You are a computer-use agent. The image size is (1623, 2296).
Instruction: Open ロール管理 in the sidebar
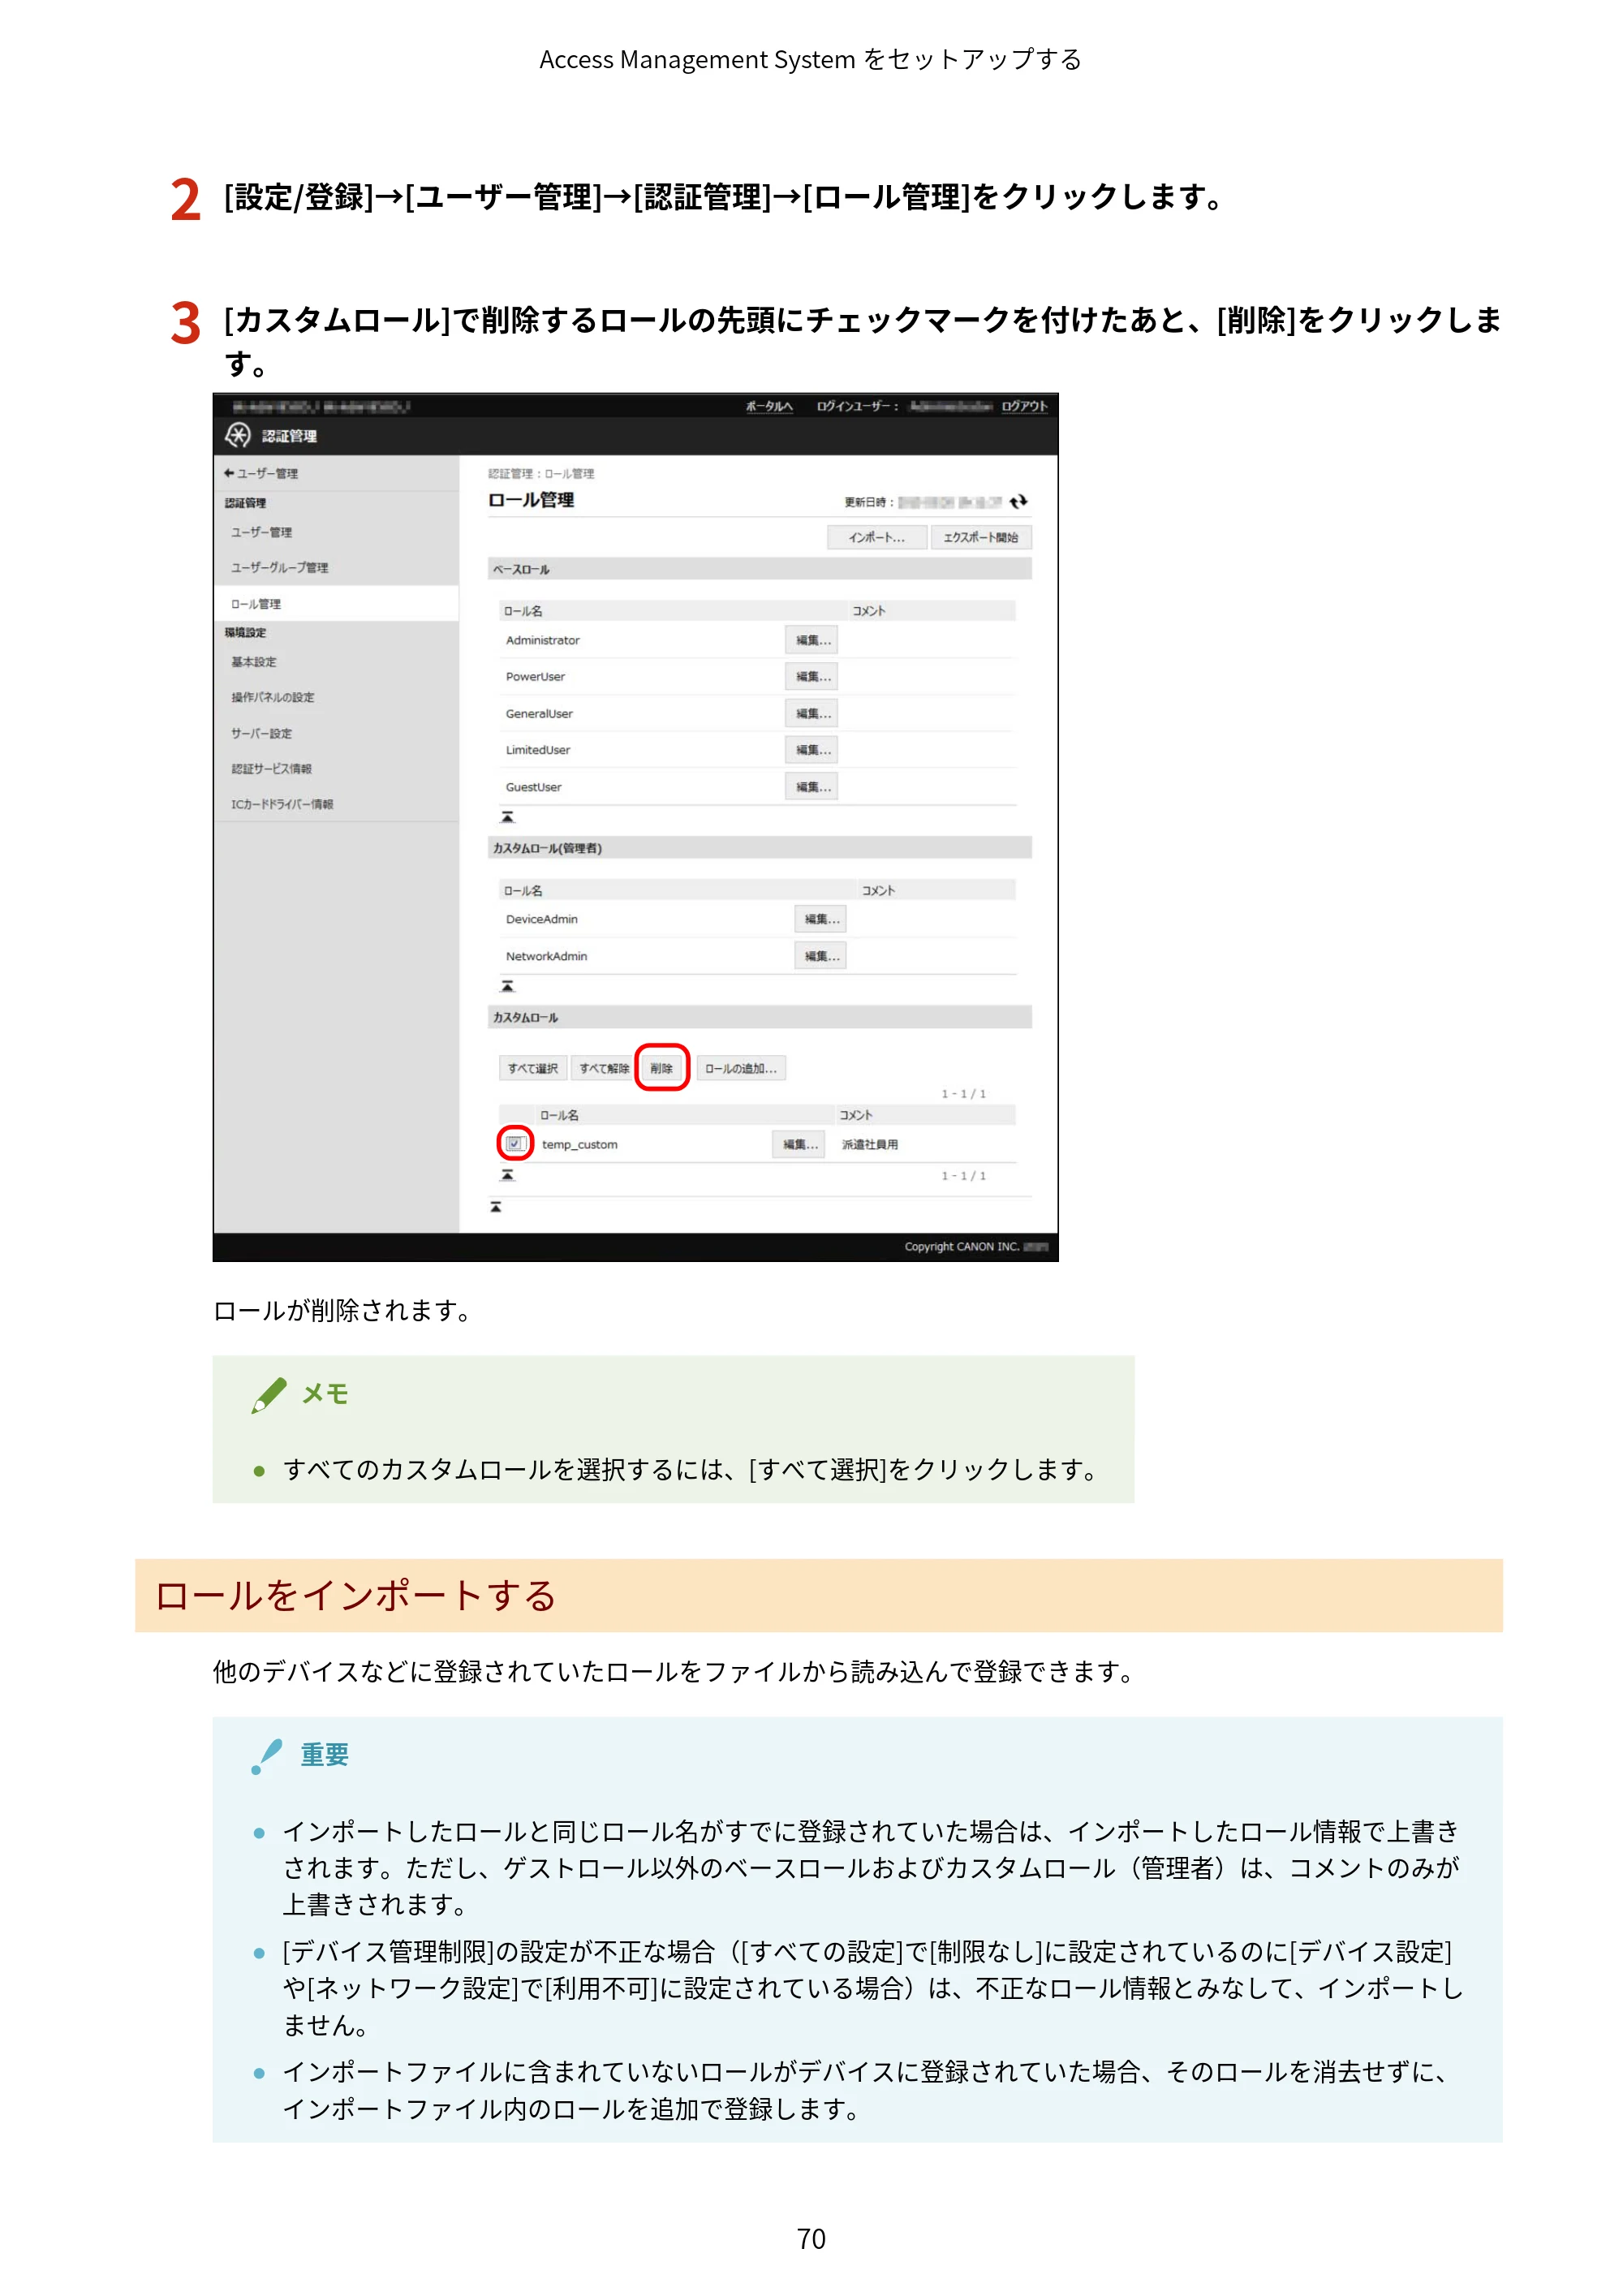(336, 603)
